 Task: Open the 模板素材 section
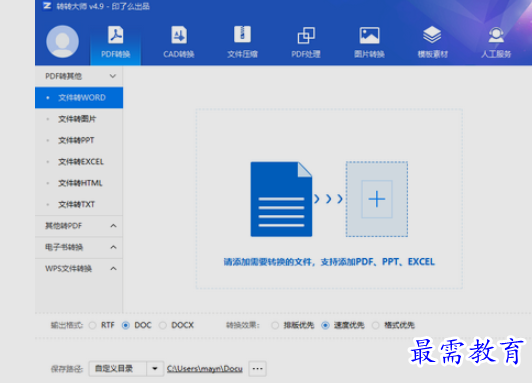click(433, 42)
